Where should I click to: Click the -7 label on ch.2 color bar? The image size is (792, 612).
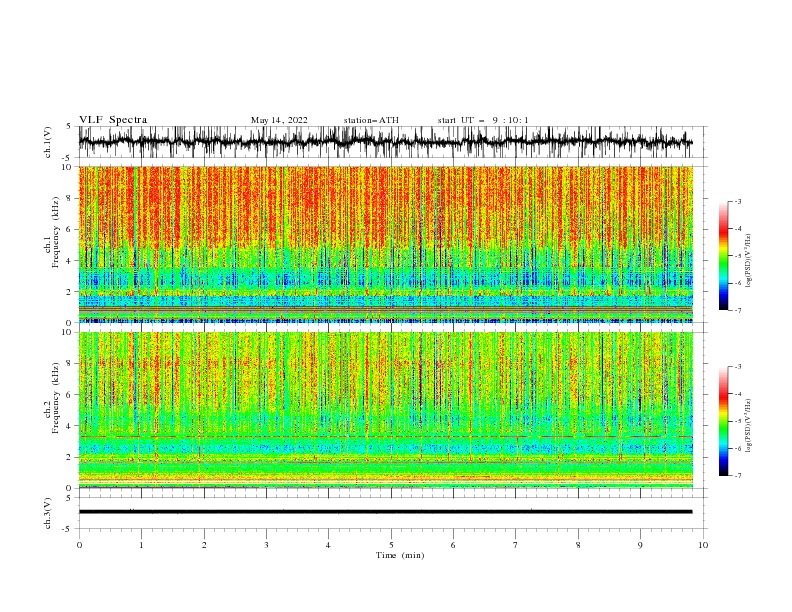[x=738, y=476]
